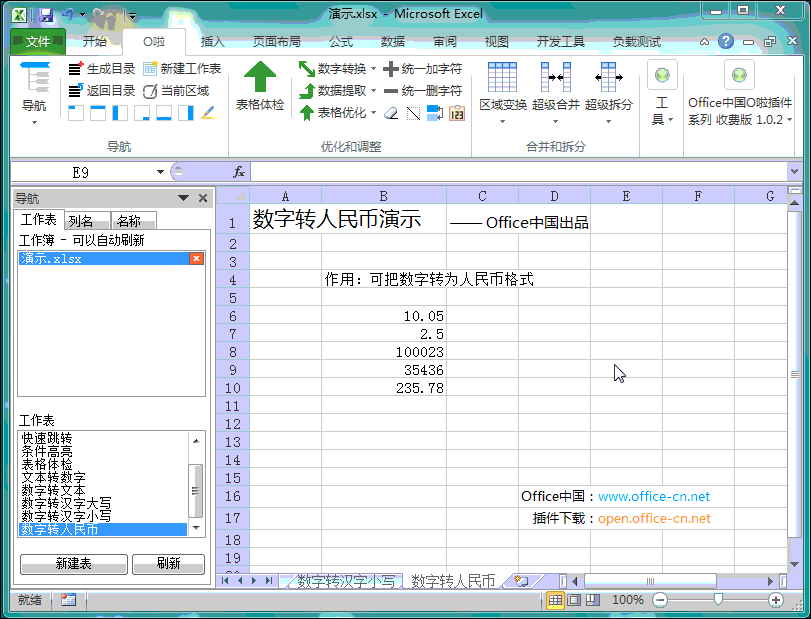811x619 pixels.
Task: Click the 新建表 button
Action: coord(73,564)
